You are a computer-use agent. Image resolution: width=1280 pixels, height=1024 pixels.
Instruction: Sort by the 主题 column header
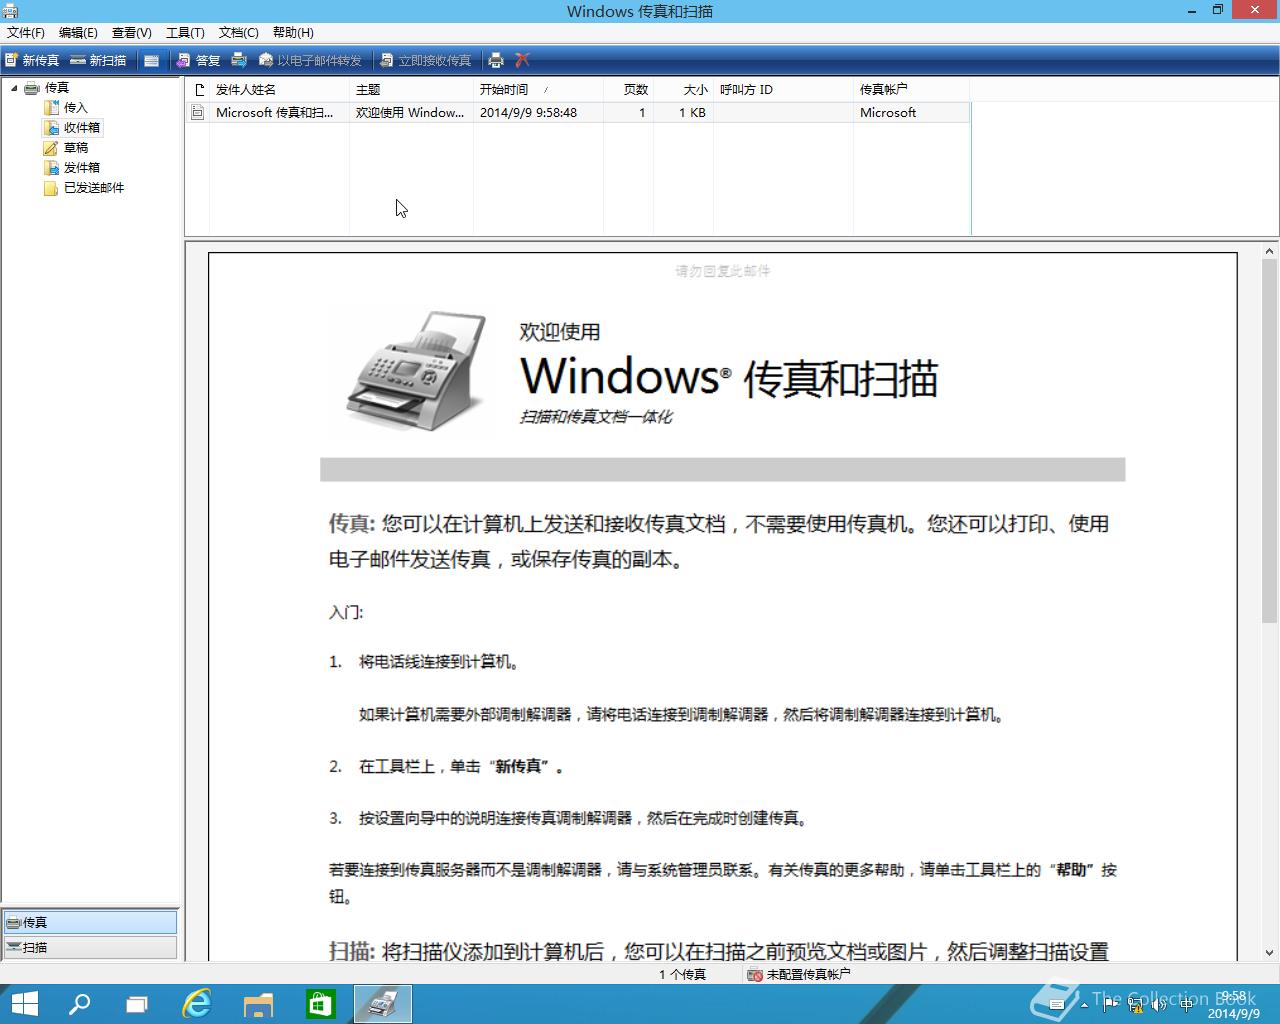click(411, 90)
